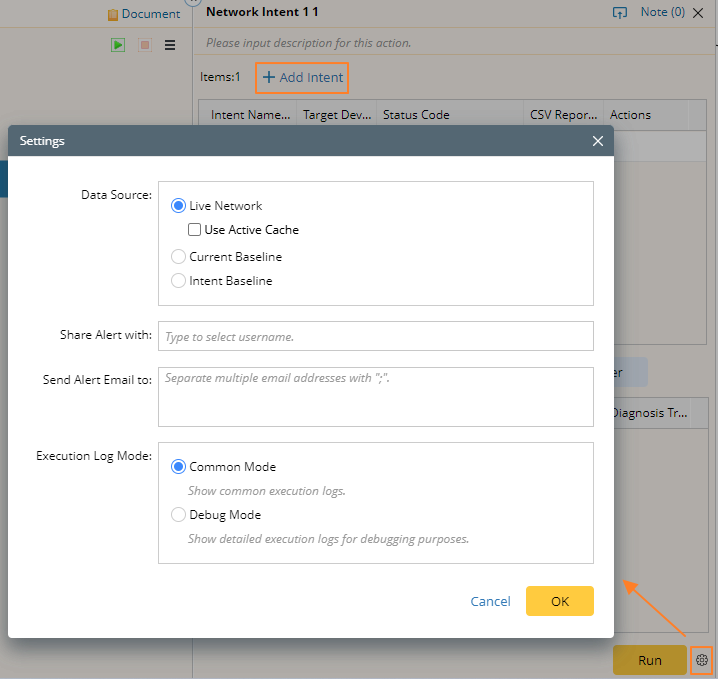
Task: Click the stop icon next to play
Action: point(144,45)
